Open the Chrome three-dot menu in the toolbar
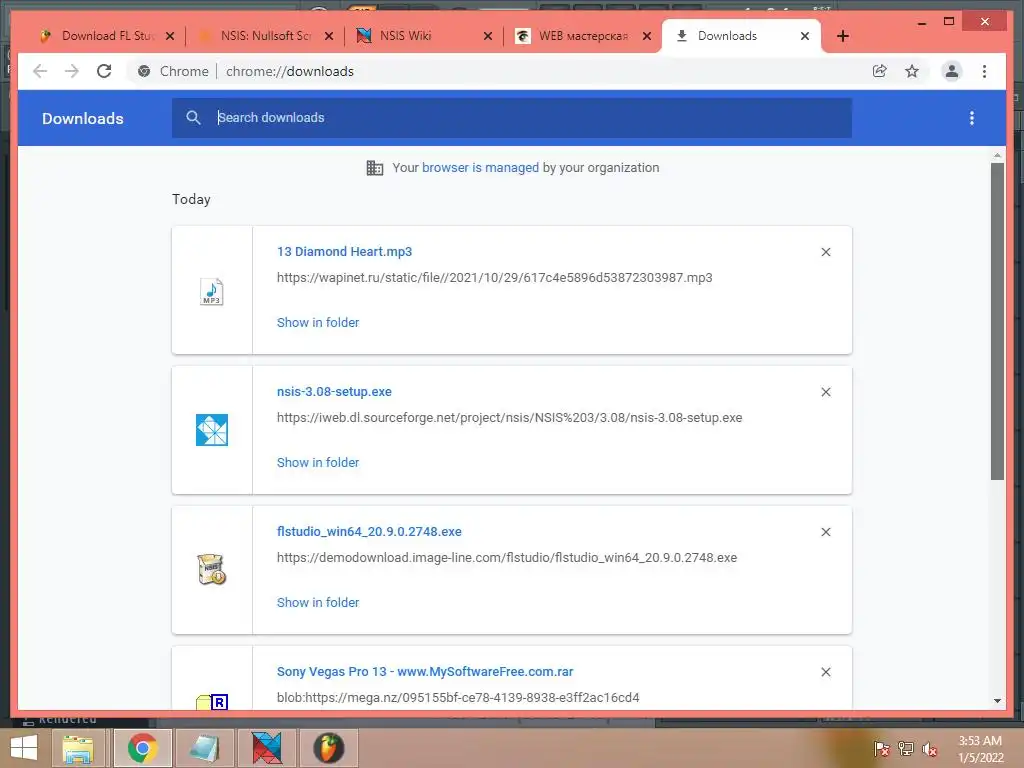The height and width of the screenshot is (768, 1024). (984, 71)
